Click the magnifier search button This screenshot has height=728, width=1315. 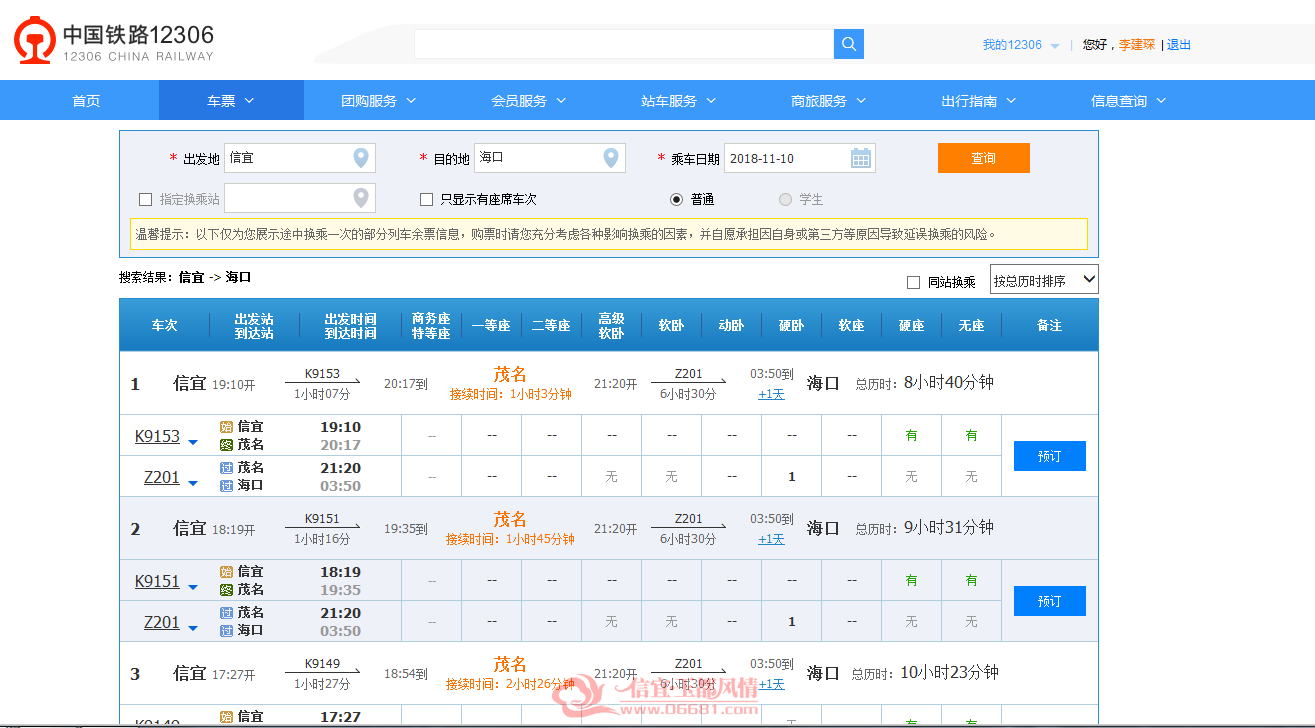[x=849, y=44]
